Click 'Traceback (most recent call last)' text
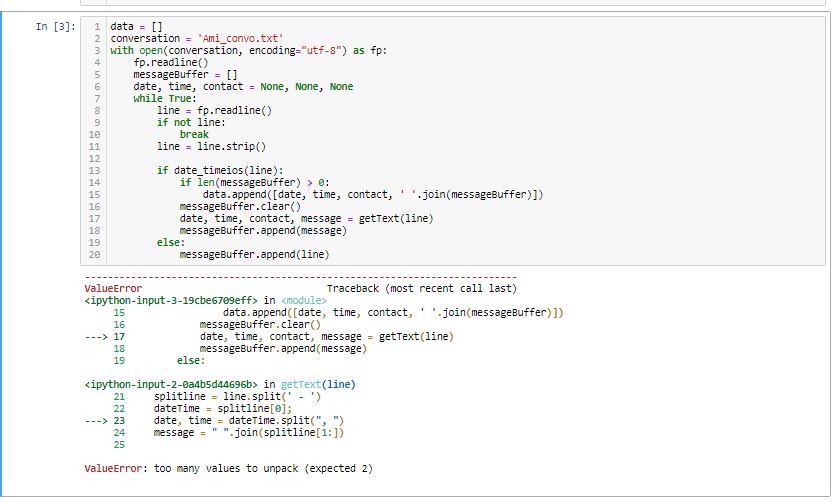Image resolution: width=838 pixels, height=502 pixels. click(422, 289)
